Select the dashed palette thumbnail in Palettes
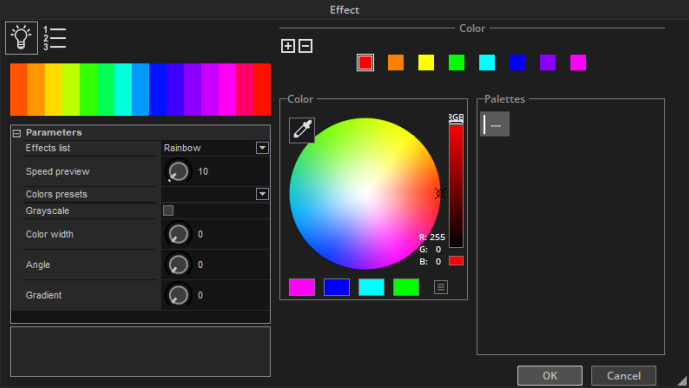The height and width of the screenshot is (388, 689). pyautogui.click(x=495, y=124)
